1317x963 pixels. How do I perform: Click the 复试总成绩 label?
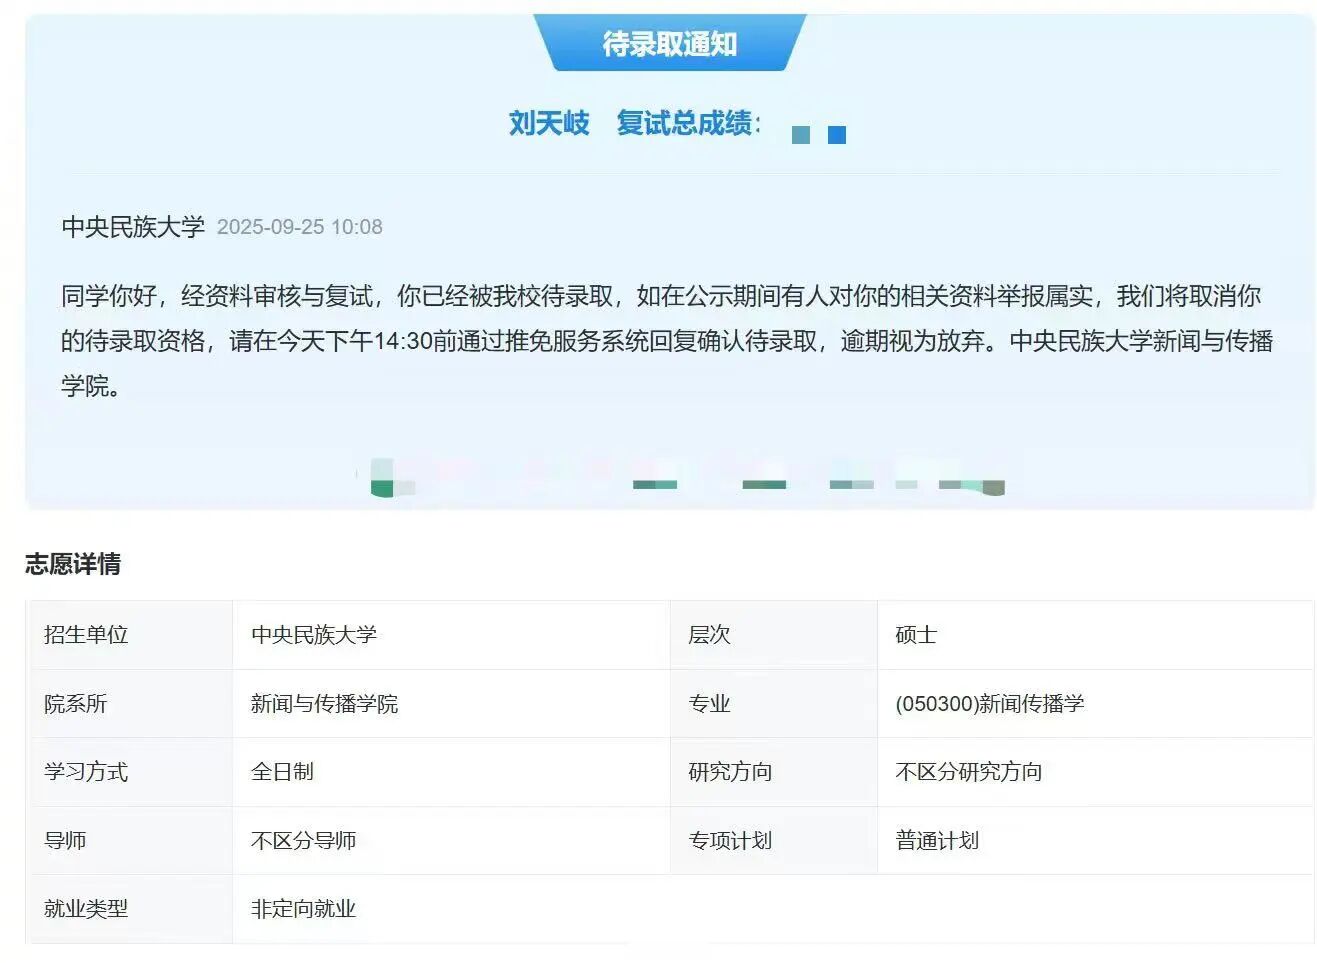click(685, 123)
